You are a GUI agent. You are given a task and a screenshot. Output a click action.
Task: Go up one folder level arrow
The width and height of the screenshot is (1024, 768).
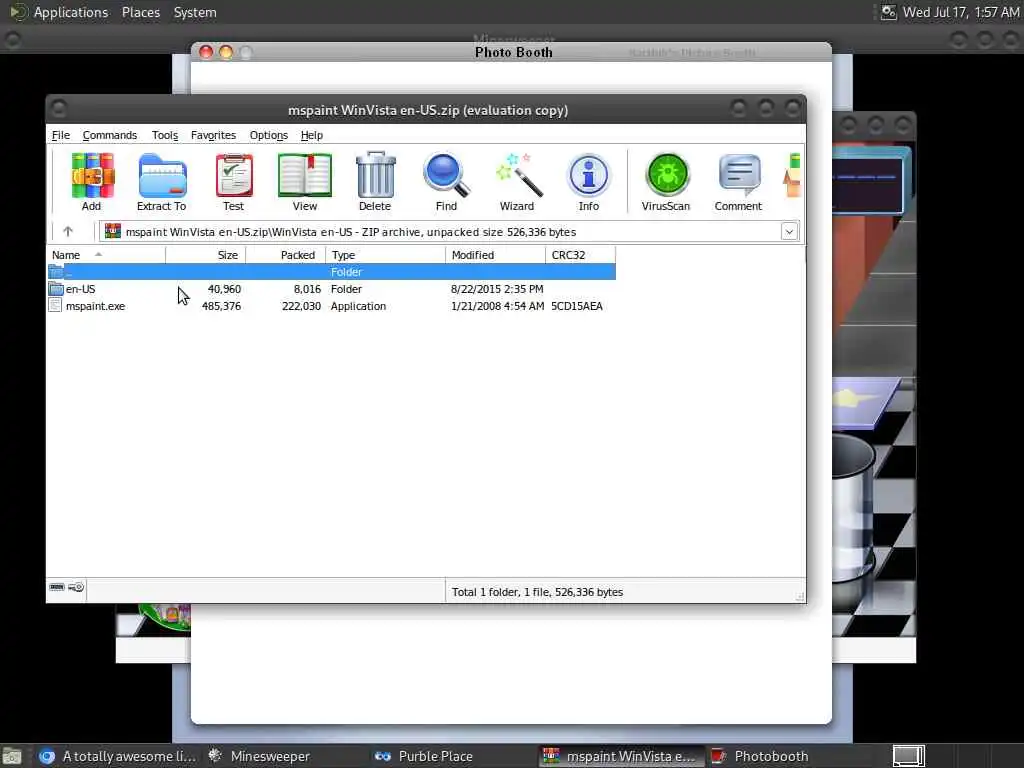pos(68,231)
